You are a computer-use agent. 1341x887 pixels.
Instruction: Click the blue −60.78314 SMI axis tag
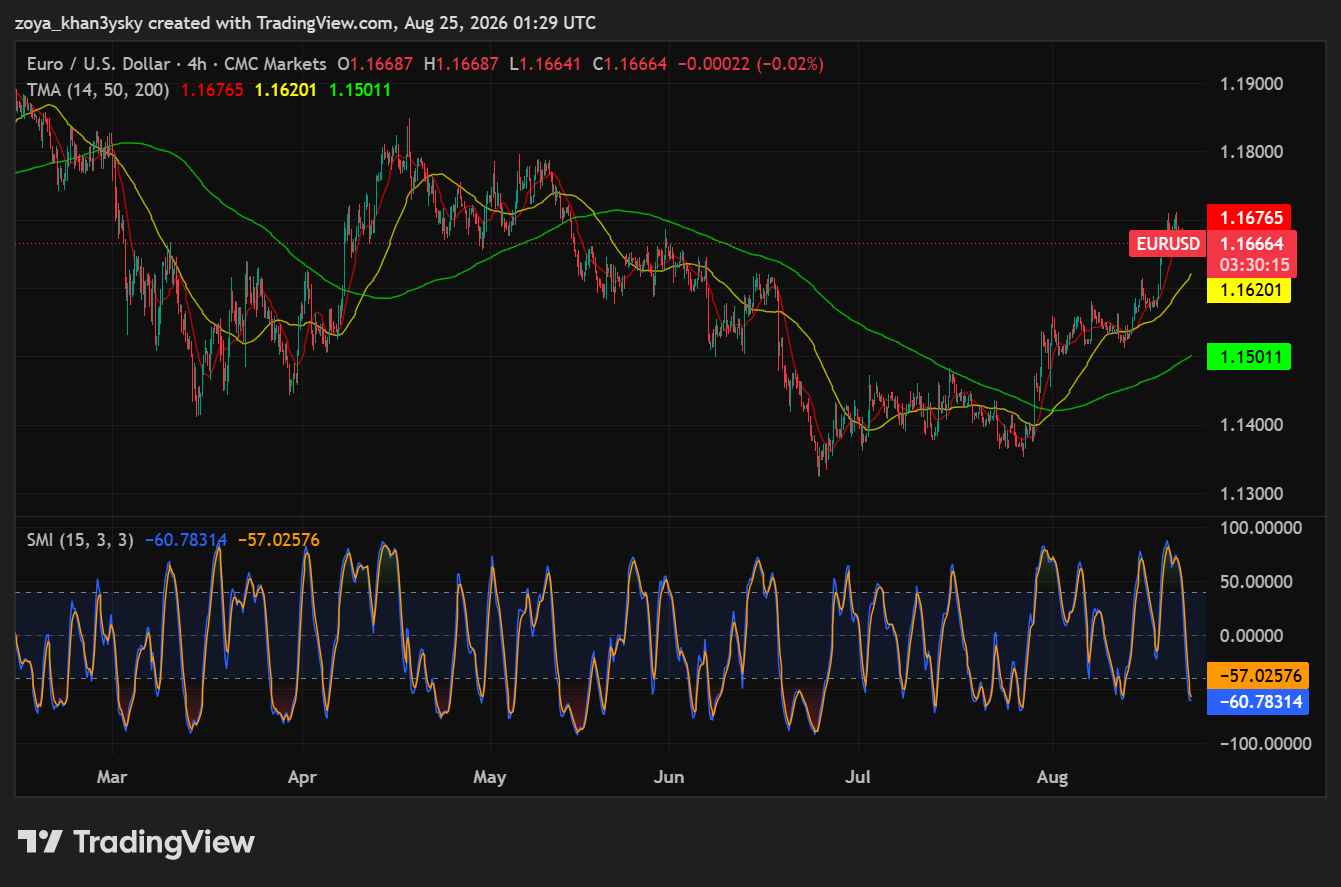tap(1257, 702)
